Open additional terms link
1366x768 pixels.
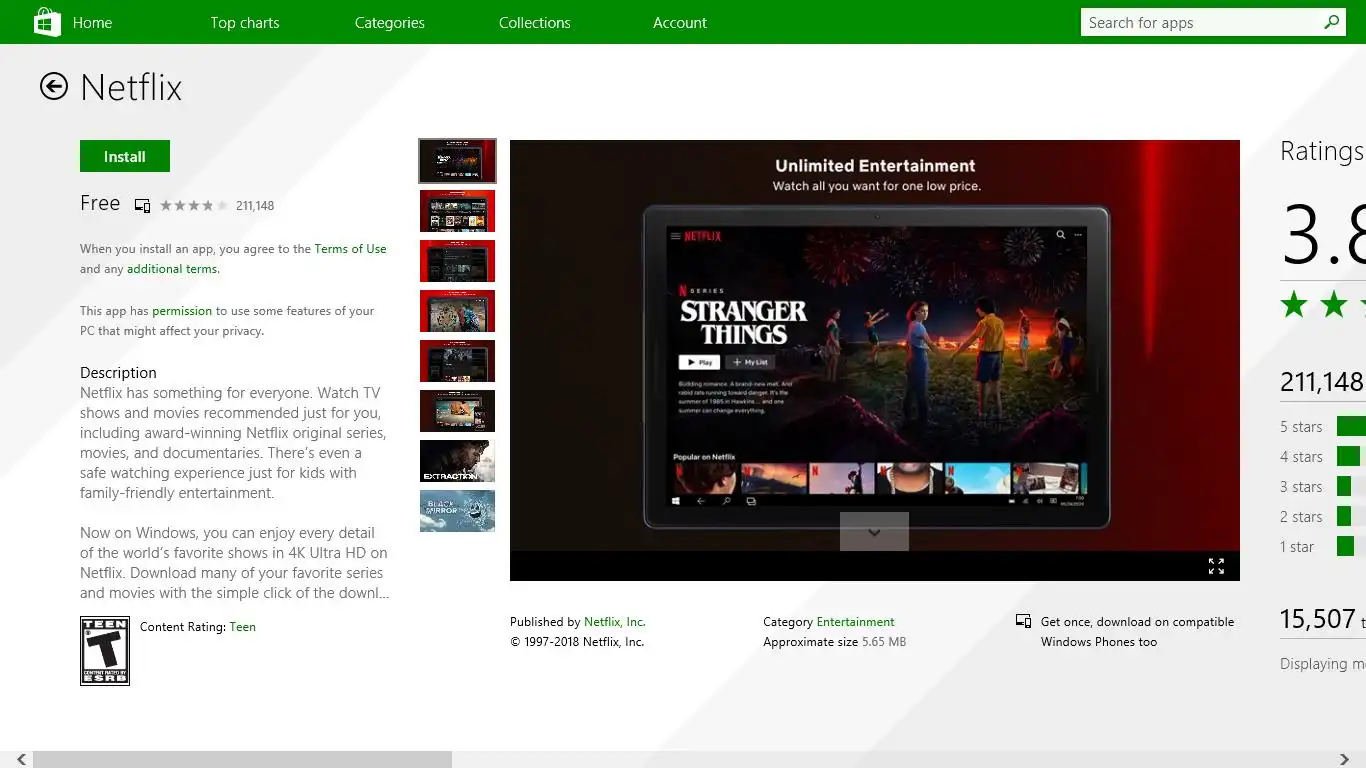(x=172, y=269)
